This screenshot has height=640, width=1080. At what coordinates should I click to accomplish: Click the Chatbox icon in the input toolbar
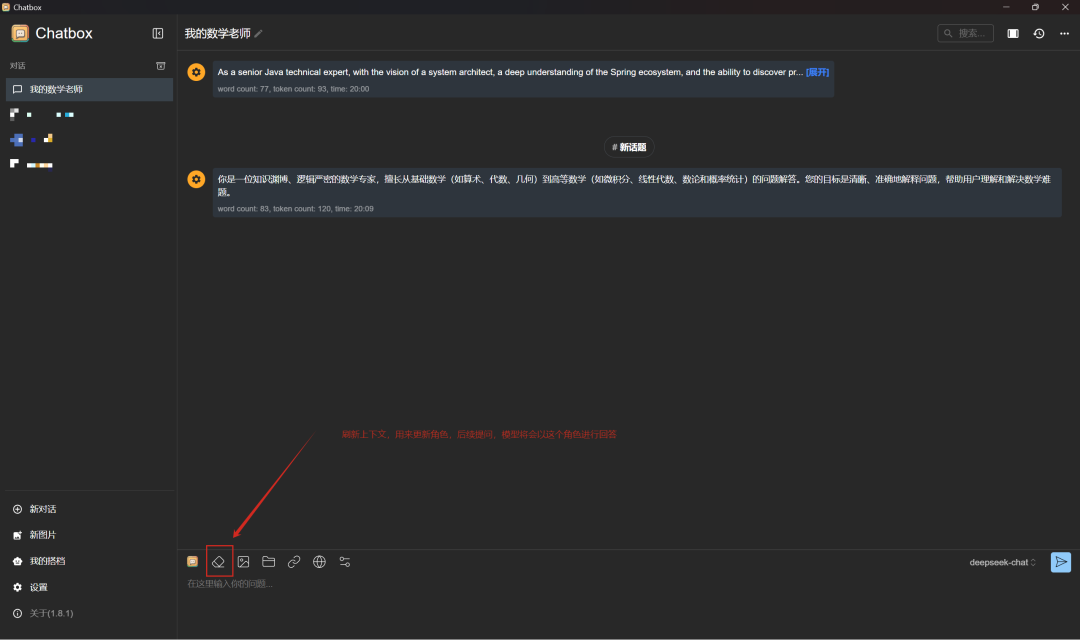click(193, 562)
